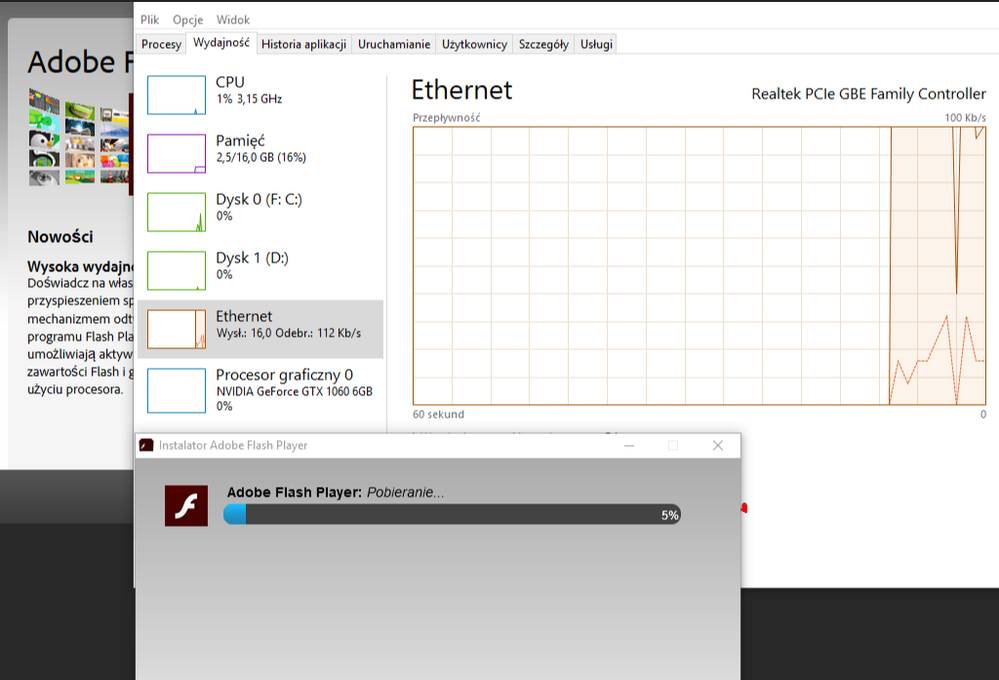Switch to the Uruchamianie tab
This screenshot has width=999, height=680.
394,44
